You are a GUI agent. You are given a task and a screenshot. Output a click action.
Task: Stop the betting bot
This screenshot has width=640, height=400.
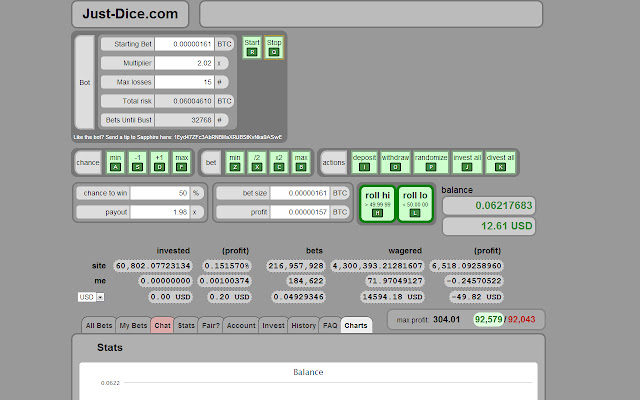coord(274,48)
